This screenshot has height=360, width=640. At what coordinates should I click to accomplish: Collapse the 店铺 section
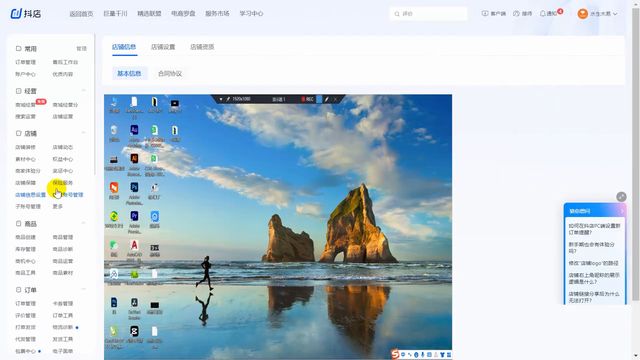(83, 133)
